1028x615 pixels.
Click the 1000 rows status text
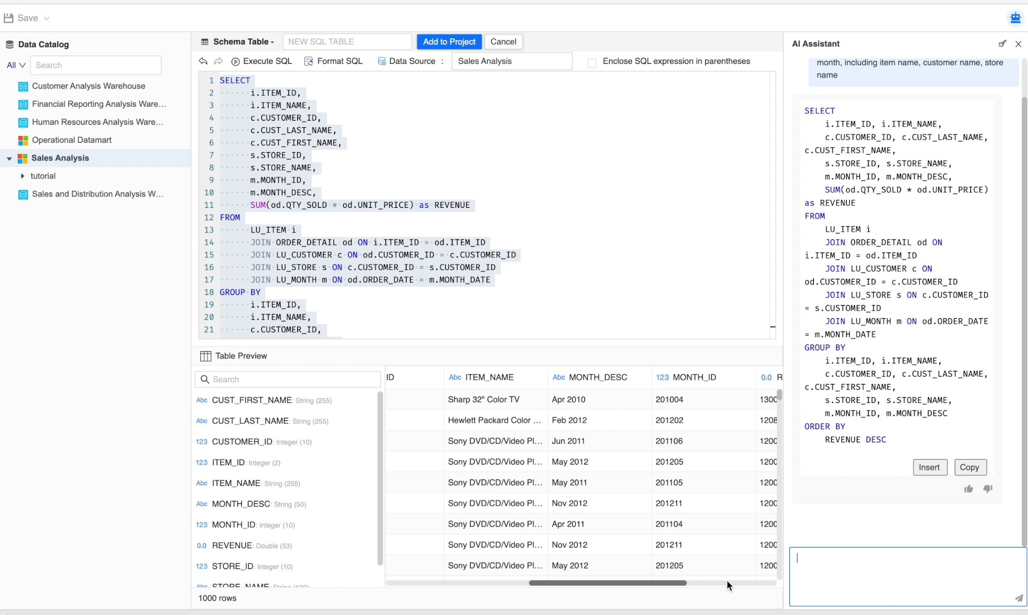(218, 598)
